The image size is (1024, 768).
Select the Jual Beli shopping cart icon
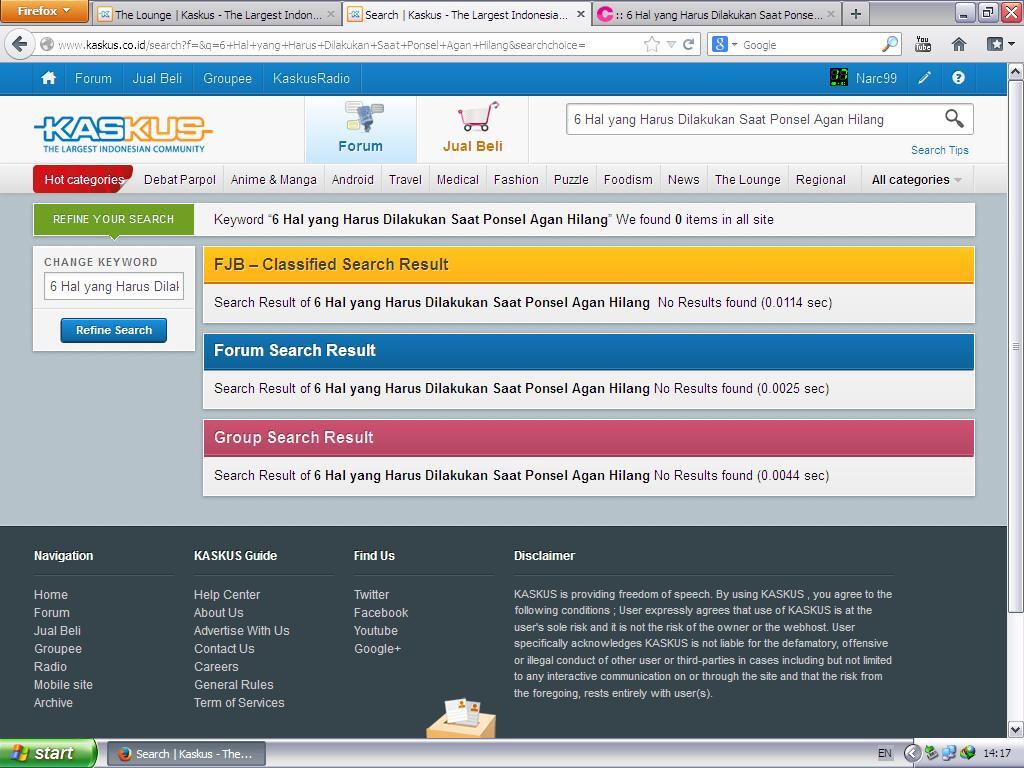coord(473,128)
